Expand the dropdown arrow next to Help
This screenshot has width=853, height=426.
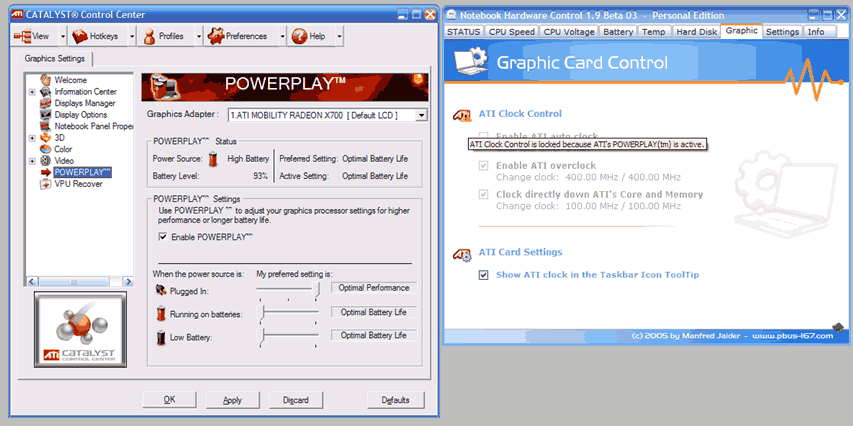(339, 36)
